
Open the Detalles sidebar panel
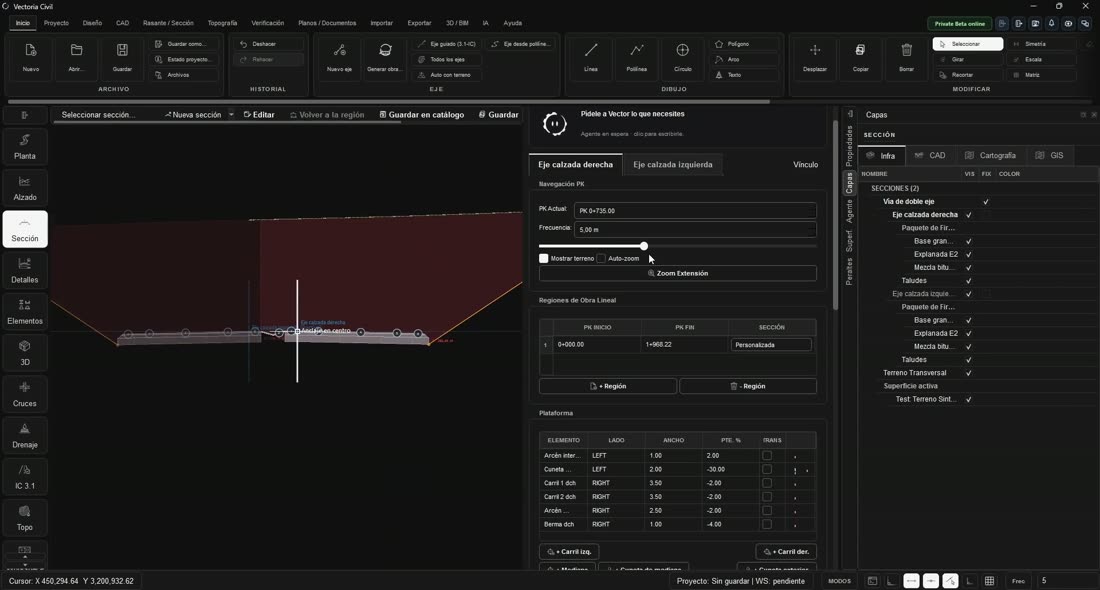coord(25,271)
